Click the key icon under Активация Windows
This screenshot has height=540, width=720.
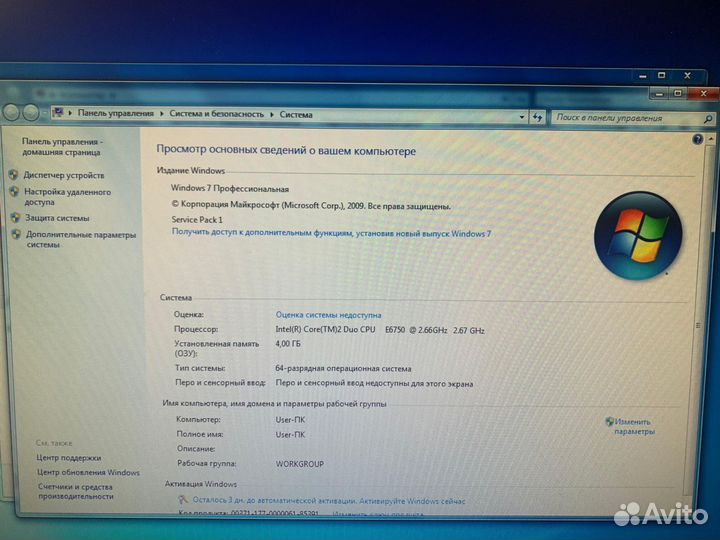pos(183,500)
